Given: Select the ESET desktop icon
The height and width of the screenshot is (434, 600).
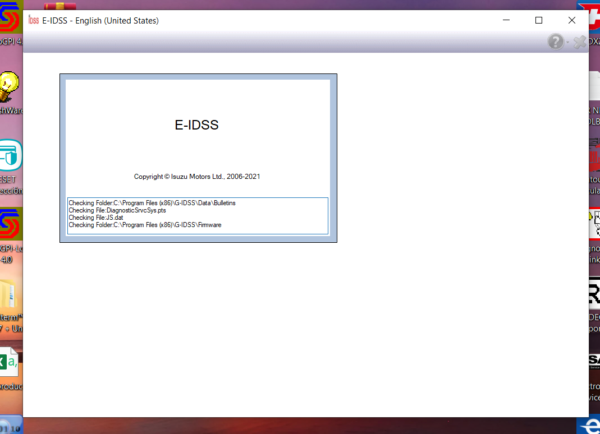Looking at the screenshot, I should [x=11, y=155].
